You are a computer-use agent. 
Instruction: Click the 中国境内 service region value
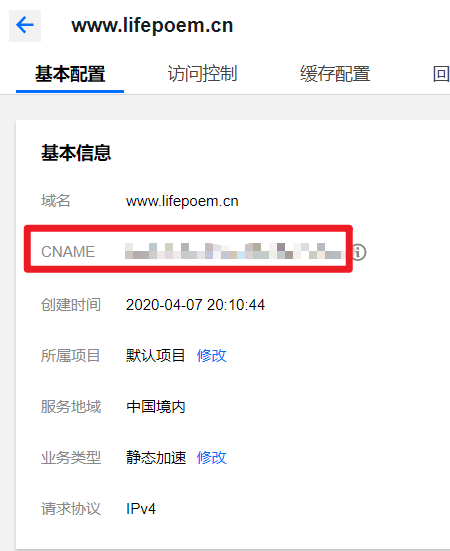tap(156, 407)
